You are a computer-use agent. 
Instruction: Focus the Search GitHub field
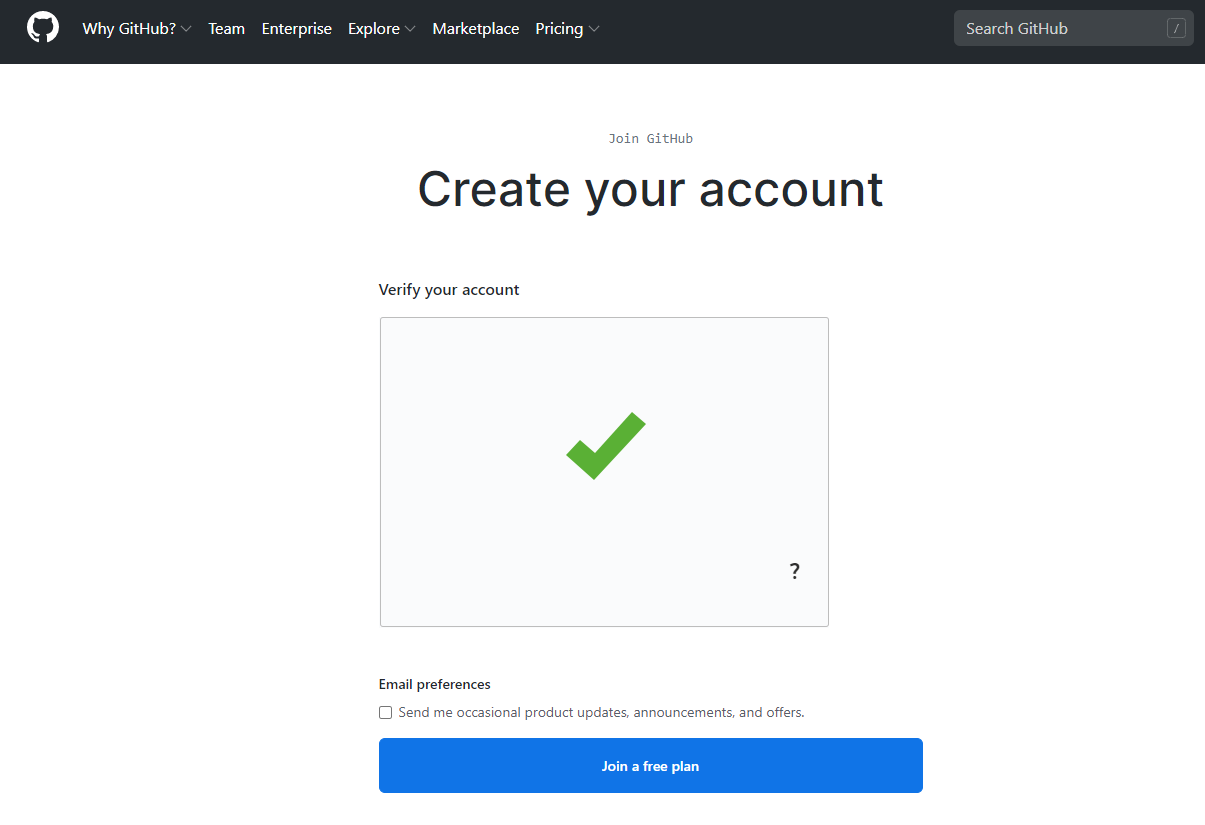[1073, 28]
